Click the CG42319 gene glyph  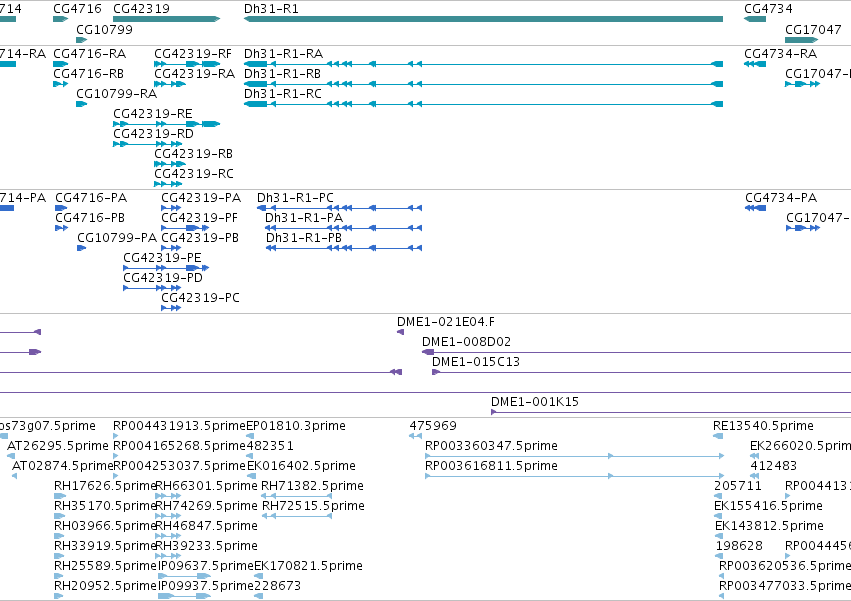[167, 19]
